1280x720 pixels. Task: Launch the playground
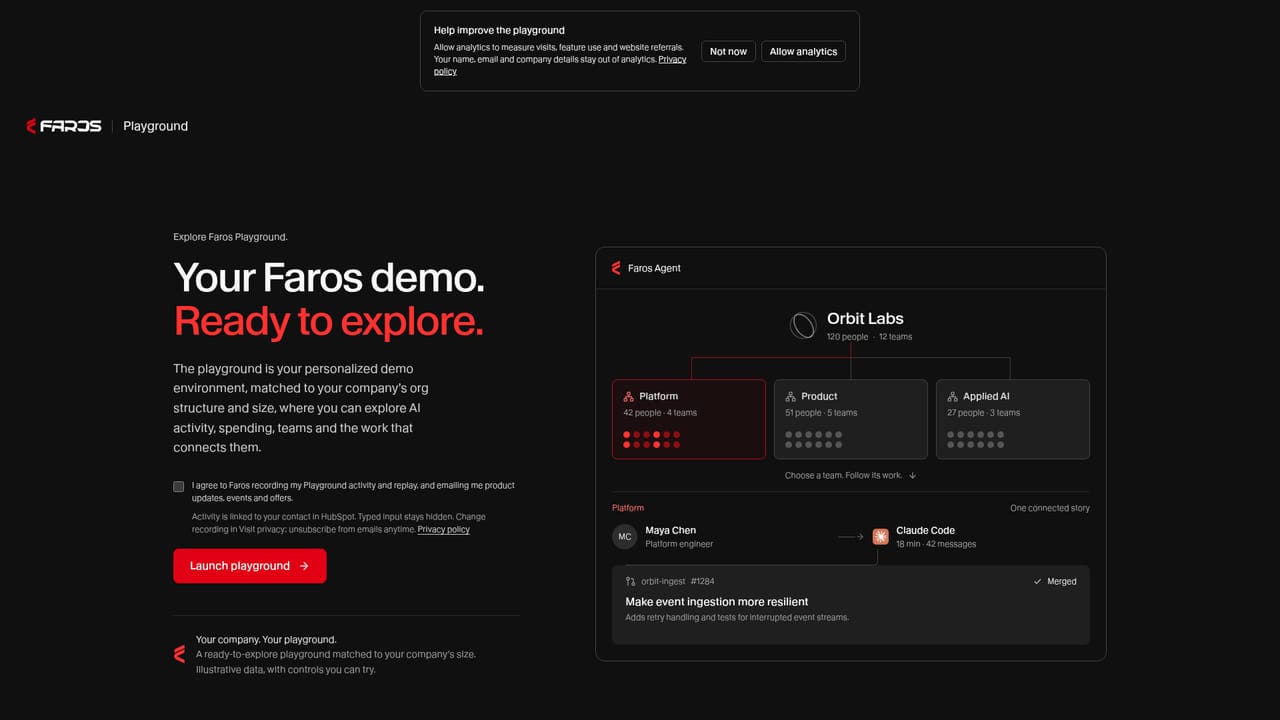click(250, 566)
